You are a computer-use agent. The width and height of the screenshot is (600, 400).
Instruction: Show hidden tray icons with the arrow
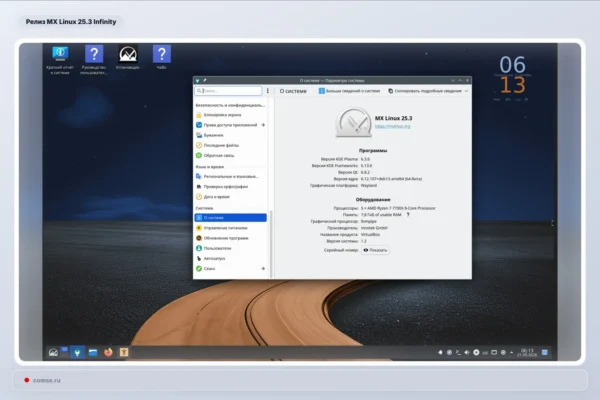512,353
